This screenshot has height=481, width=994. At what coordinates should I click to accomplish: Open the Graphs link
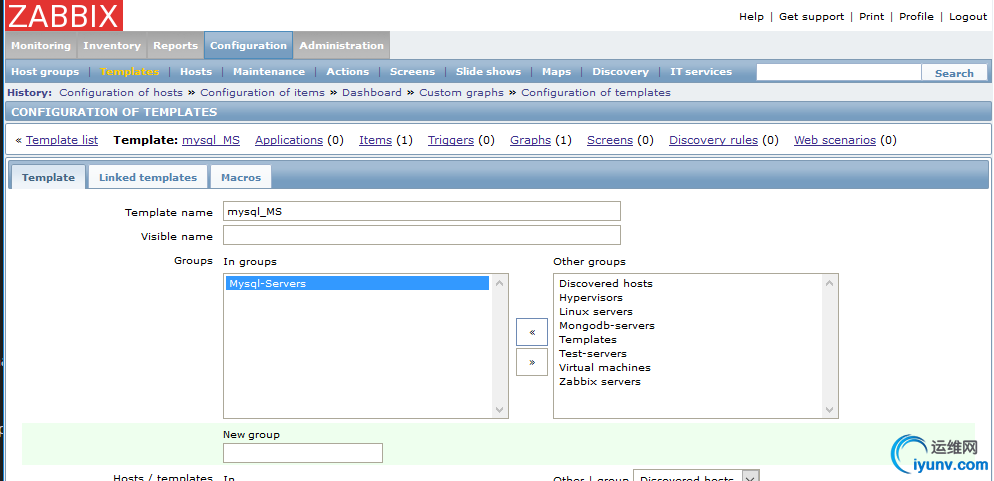pyautogui.click(x=531, y=140)
